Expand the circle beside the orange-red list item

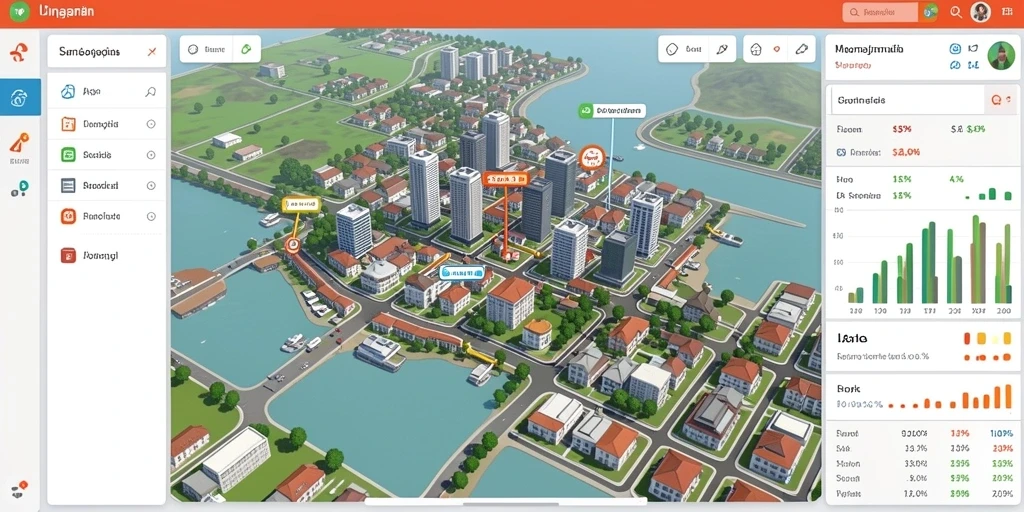click(151, 216)
